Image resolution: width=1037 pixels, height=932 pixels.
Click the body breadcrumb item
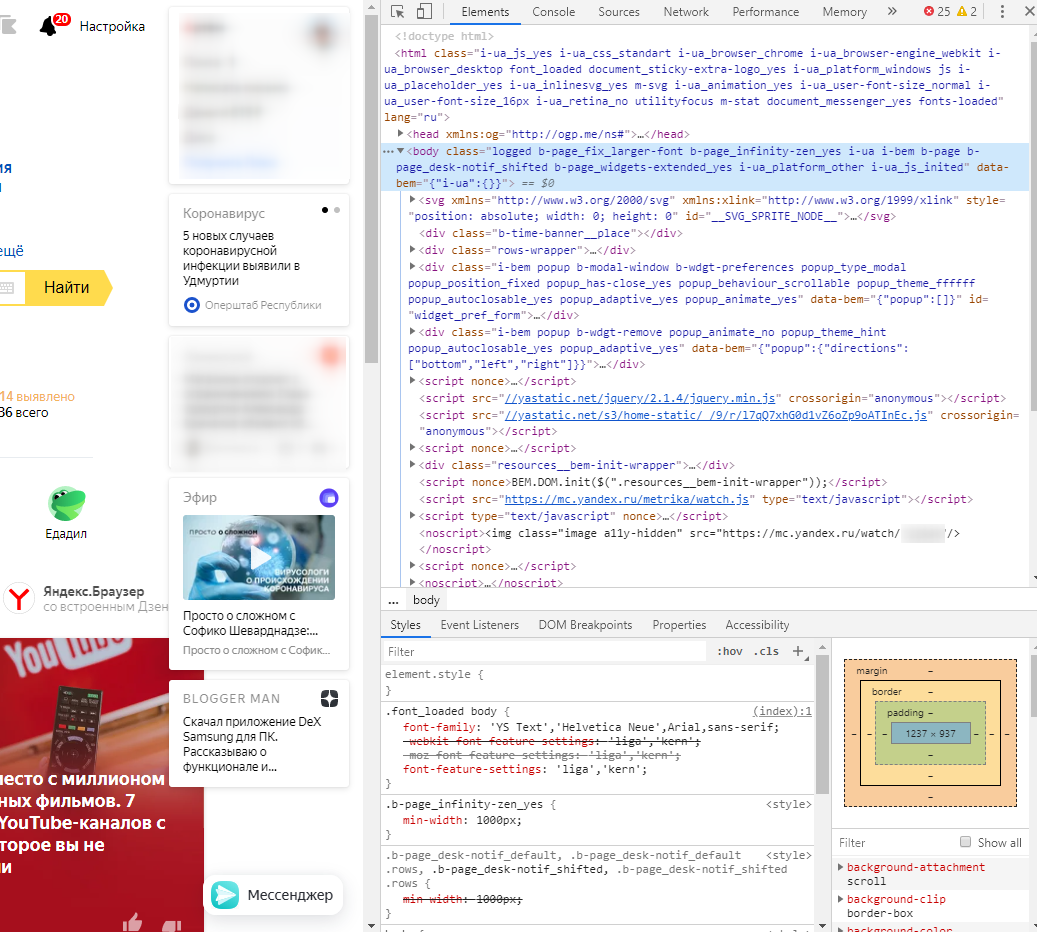coord(426,600)
